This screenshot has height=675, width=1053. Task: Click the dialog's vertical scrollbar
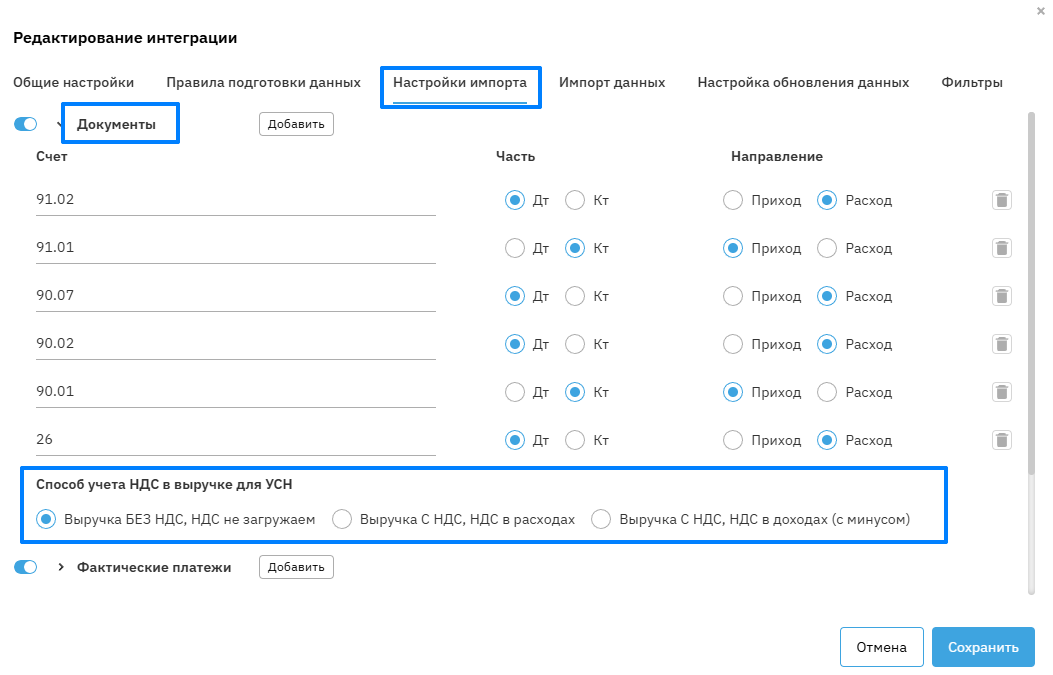pyautogui.click(x=1032, y=300)
